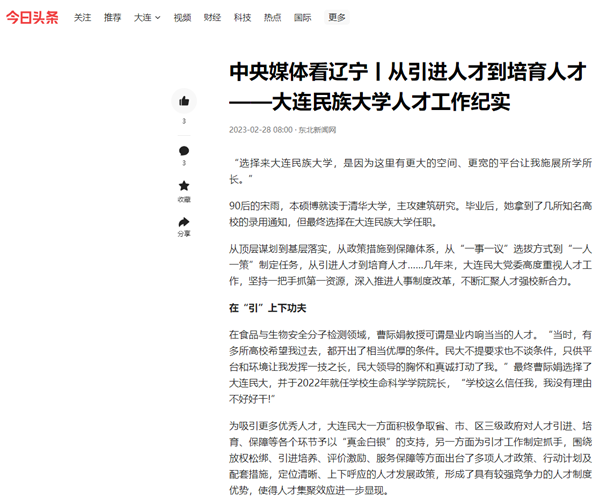Go to the 关注 tab

point(82,17)
